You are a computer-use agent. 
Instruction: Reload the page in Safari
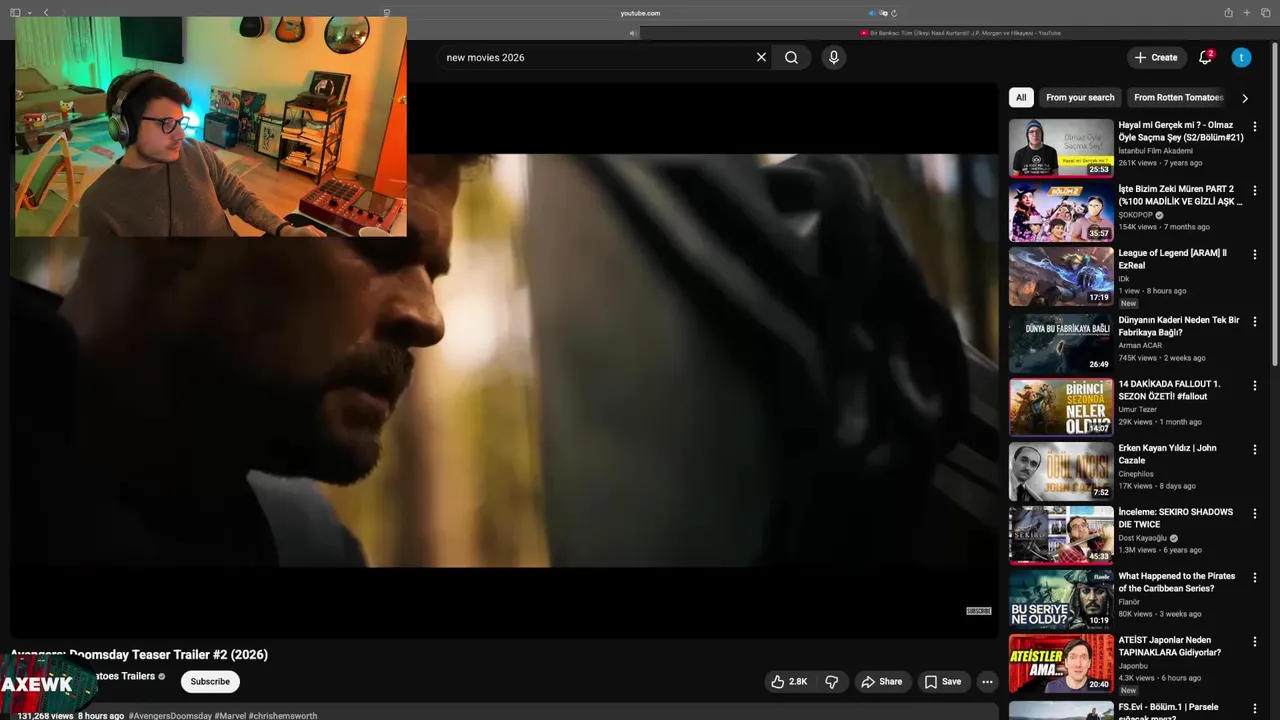point(894,13)
